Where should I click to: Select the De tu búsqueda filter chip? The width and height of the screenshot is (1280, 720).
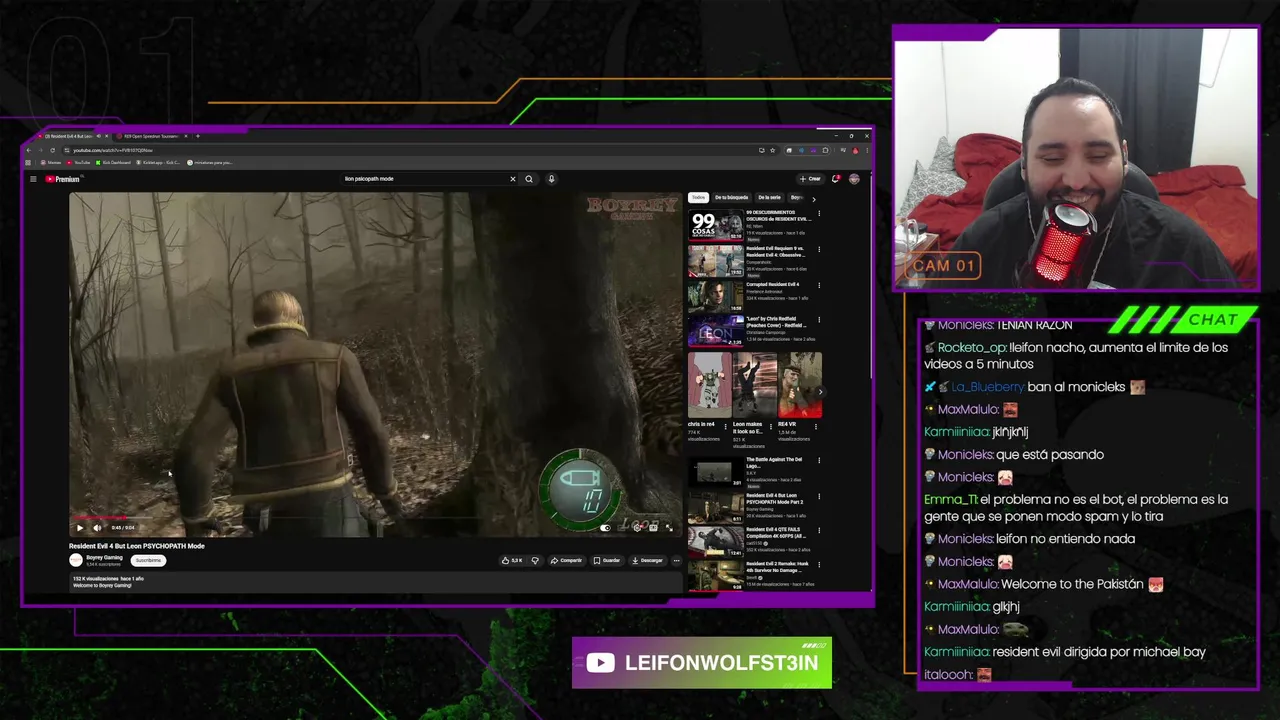[x=731, y=198]
